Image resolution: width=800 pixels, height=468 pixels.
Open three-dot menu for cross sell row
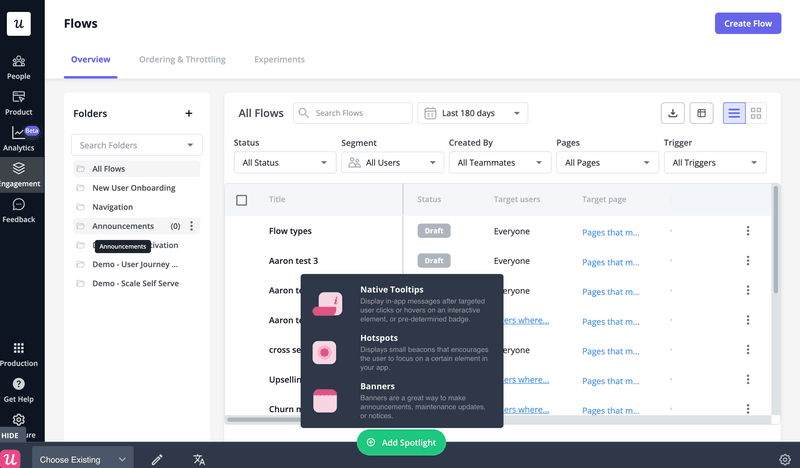coord(748,350)
